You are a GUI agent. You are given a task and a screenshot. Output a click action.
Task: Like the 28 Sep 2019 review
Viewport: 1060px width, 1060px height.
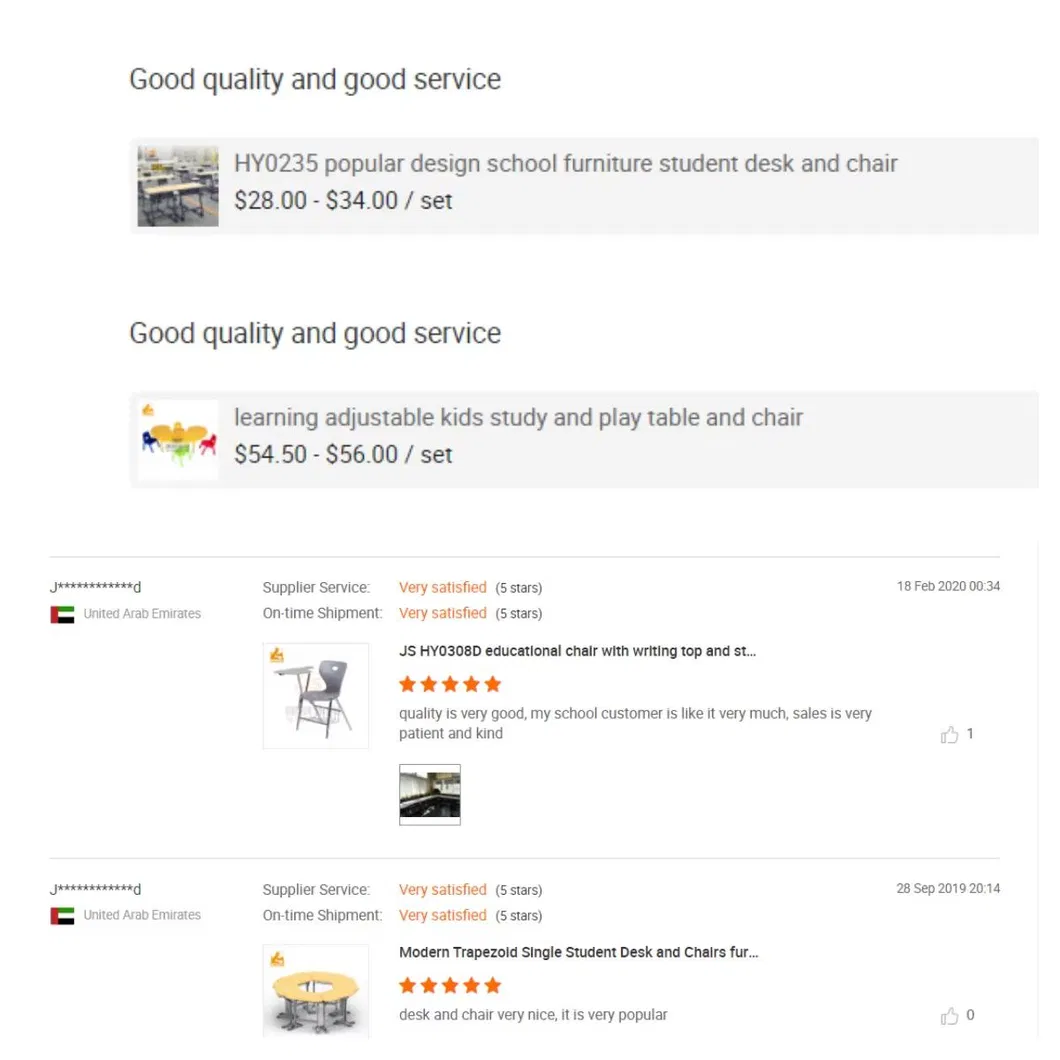(x=949, y=1016)
